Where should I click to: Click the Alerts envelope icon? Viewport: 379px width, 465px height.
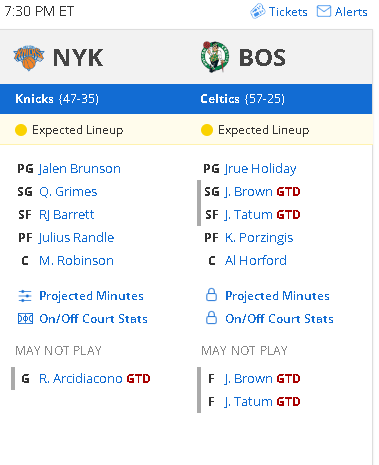pyautogui.click(x=323, y=11)
